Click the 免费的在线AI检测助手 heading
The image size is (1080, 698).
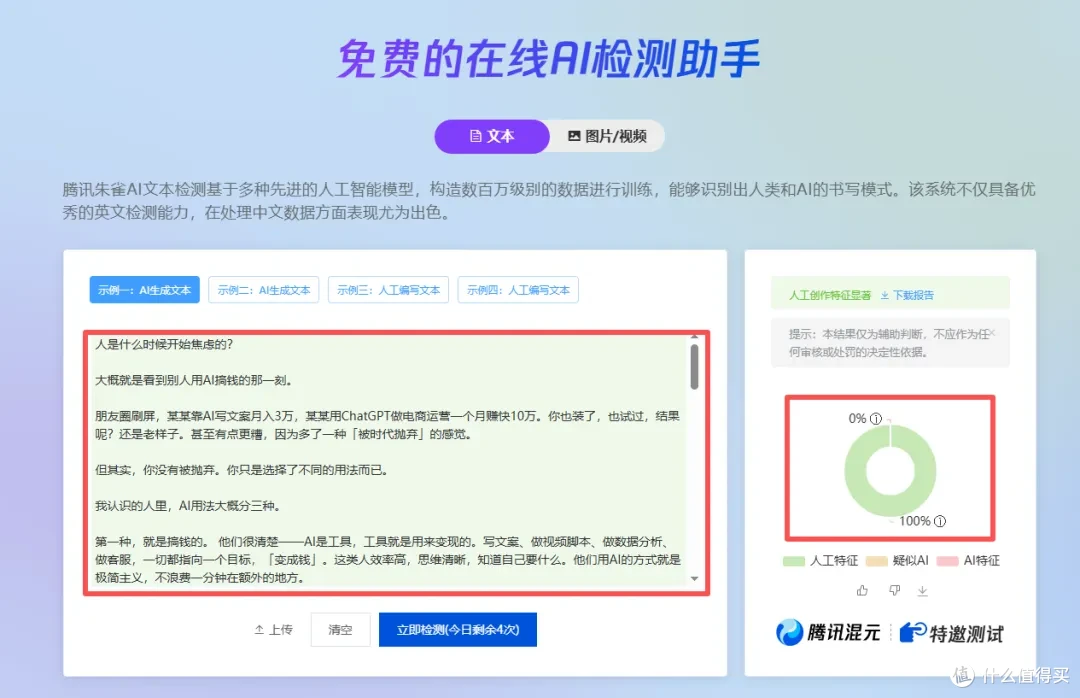pos(549,58)
